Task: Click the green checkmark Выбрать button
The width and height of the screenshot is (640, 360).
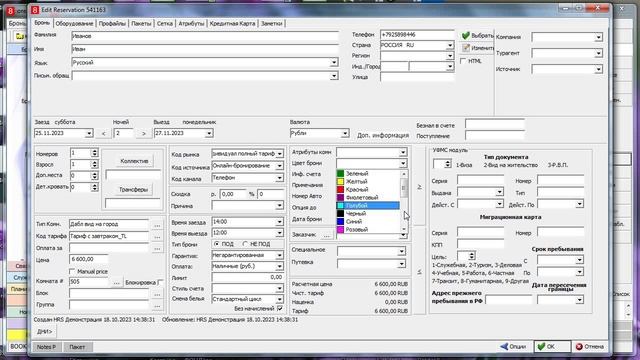Action: pyautogui.click(x=477, y=36)
